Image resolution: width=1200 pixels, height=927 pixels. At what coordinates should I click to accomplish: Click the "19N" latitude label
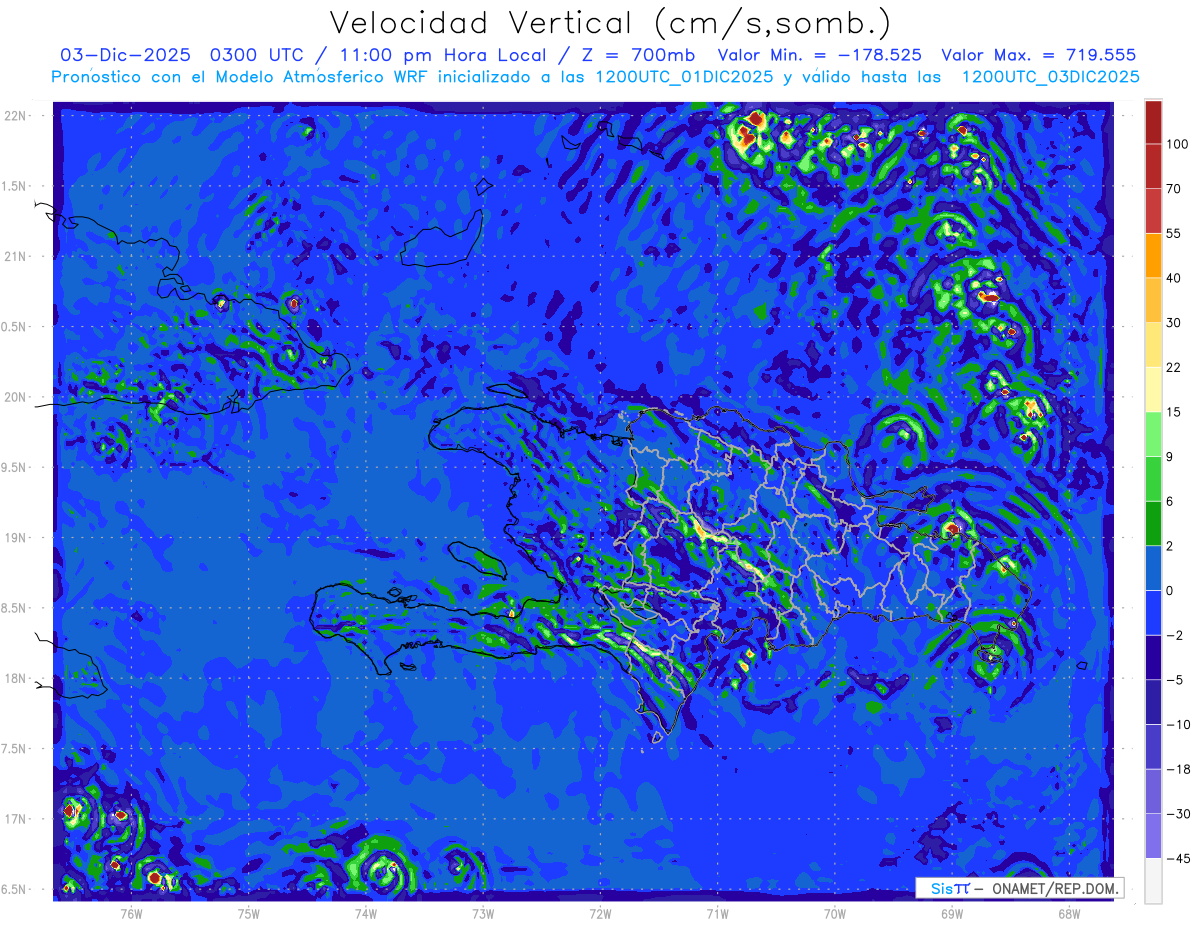tap(15, 537)
